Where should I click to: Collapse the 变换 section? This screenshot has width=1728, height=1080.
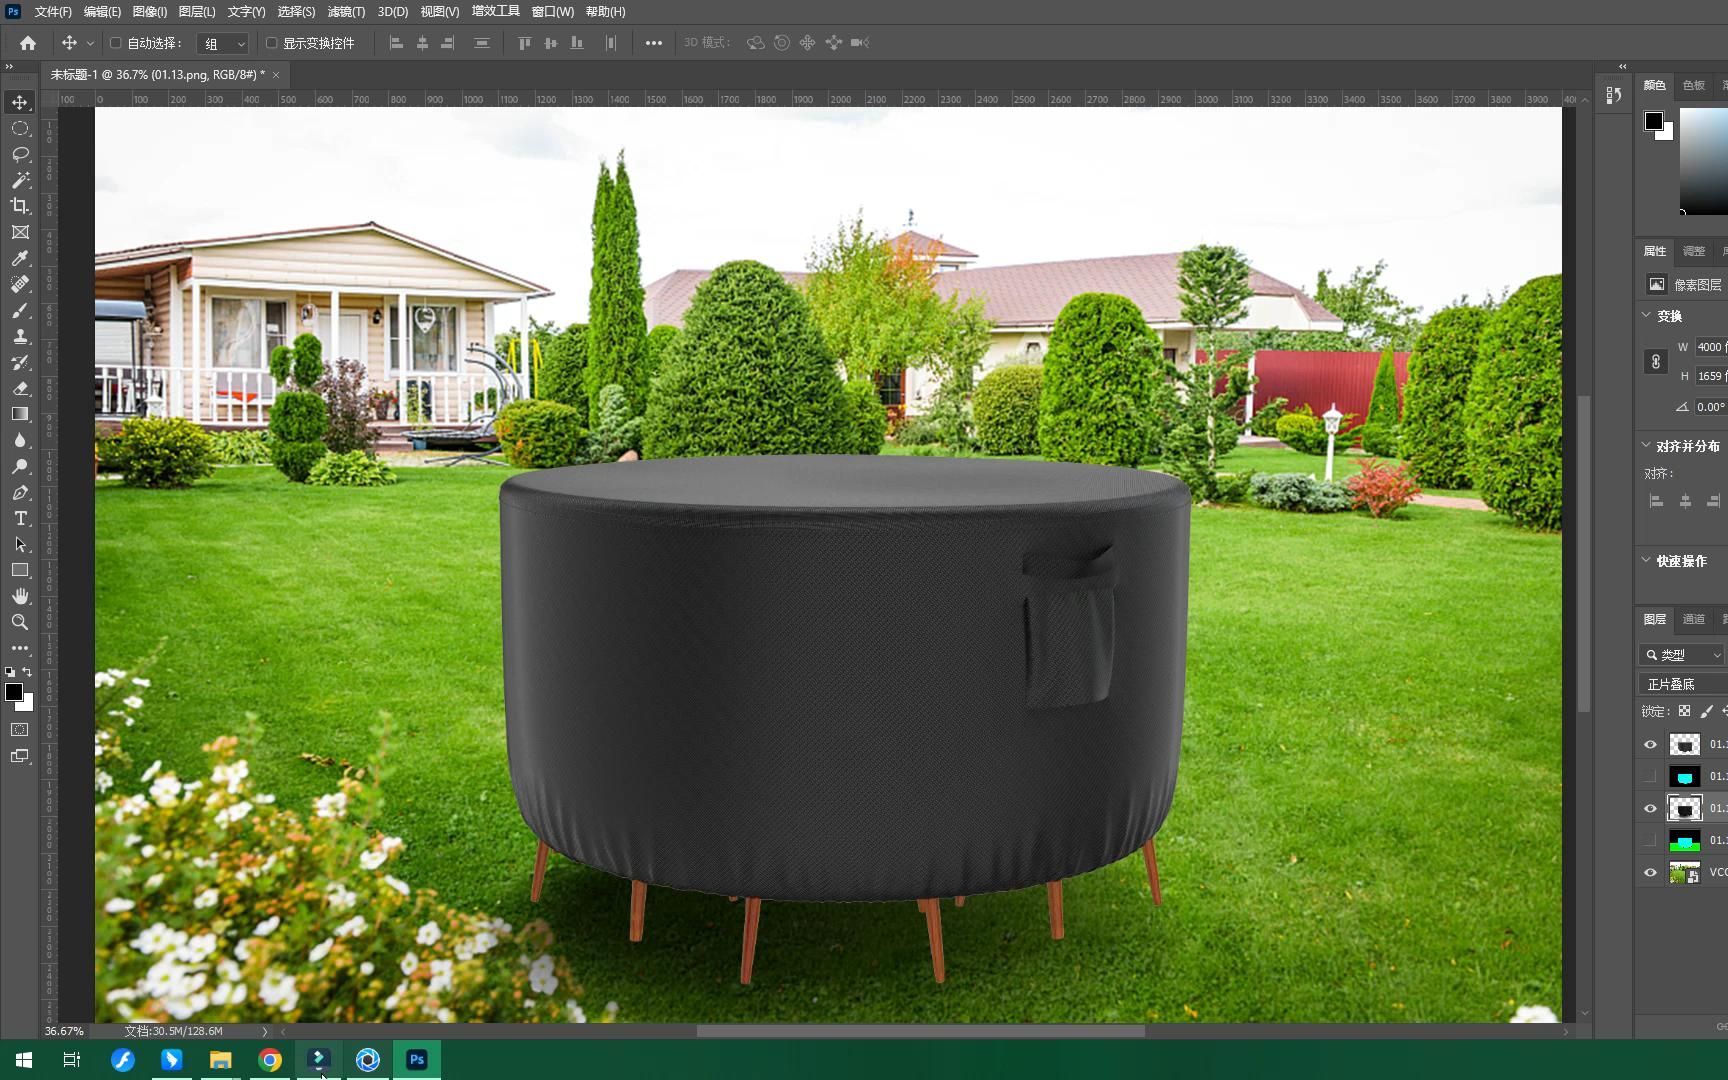click(1646, 315)
